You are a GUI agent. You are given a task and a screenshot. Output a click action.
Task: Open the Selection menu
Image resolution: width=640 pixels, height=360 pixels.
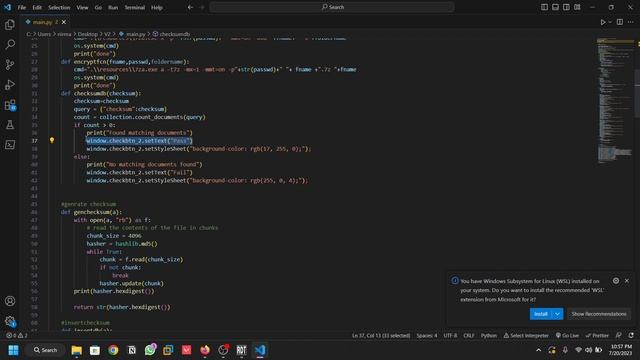(59, 7)
